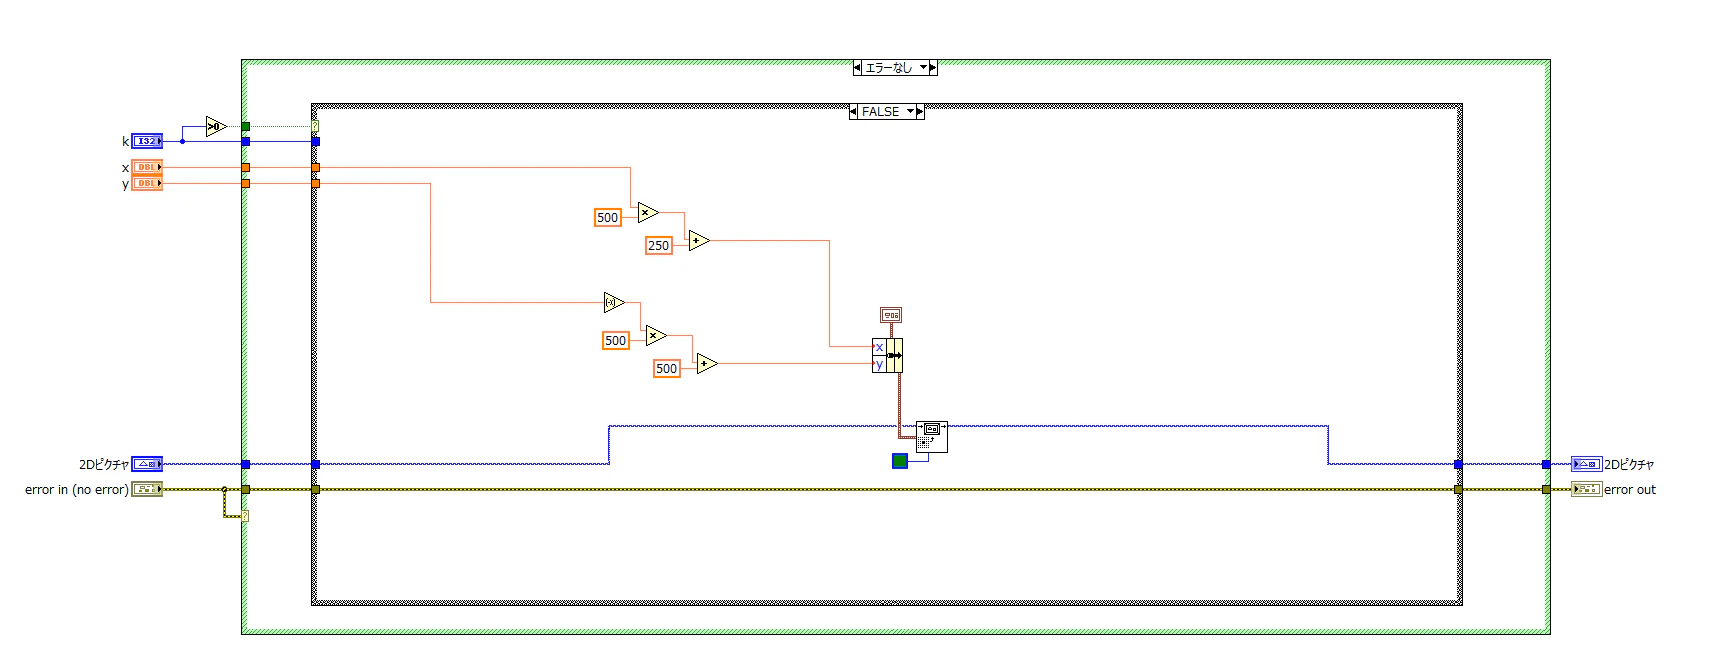Image resolution: width=1723 pixels, height=653 pixels.
Task: Click the x input of Bundle By Name
Action: pos(879,347)
